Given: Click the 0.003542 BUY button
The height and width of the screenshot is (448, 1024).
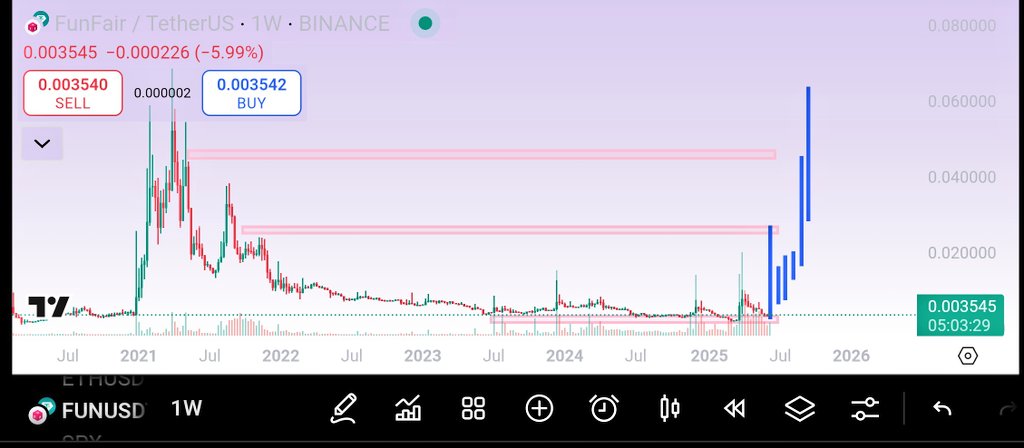Looking at the screenshot, I should pyautogui.click(x=251, y=93).
